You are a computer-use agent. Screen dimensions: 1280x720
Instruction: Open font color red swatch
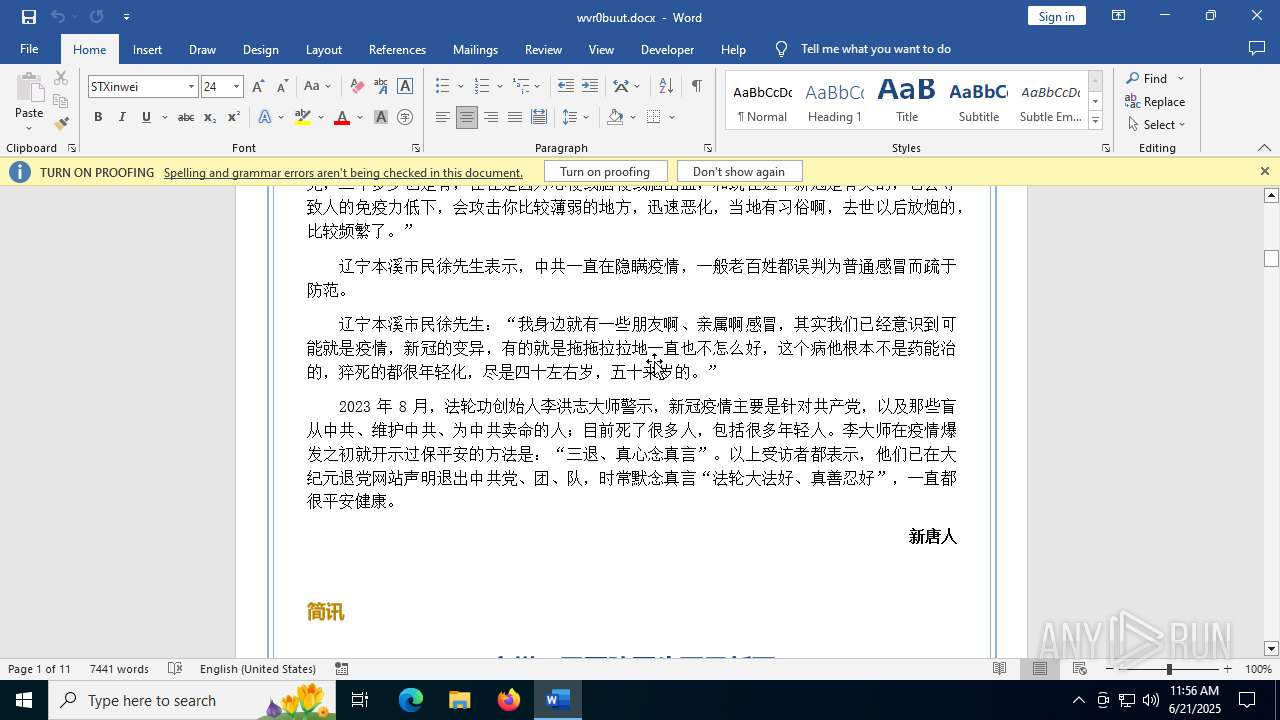(x=342, y=117)
